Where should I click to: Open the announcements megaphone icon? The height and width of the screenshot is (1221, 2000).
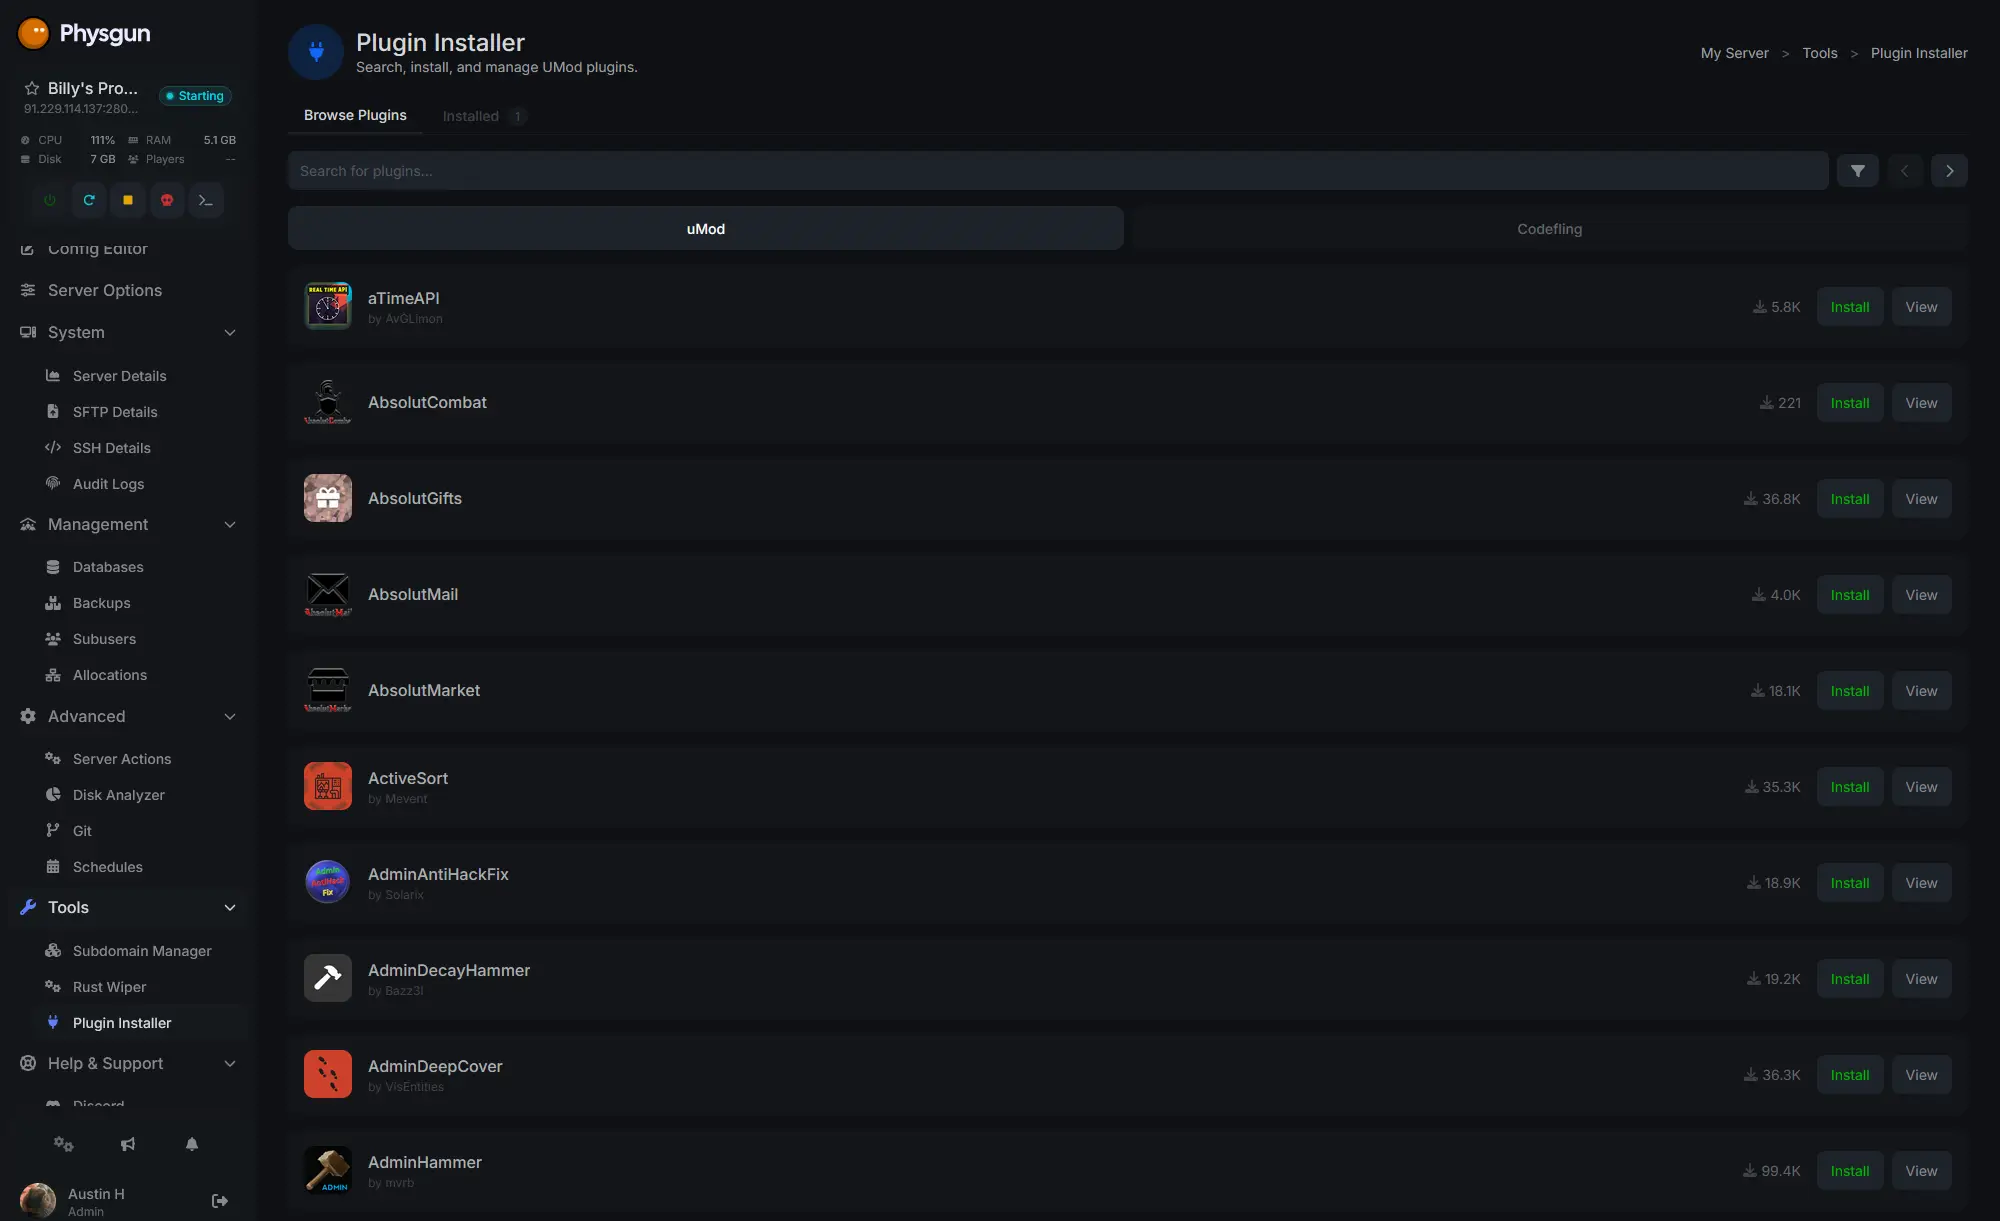coord(128,1144)
